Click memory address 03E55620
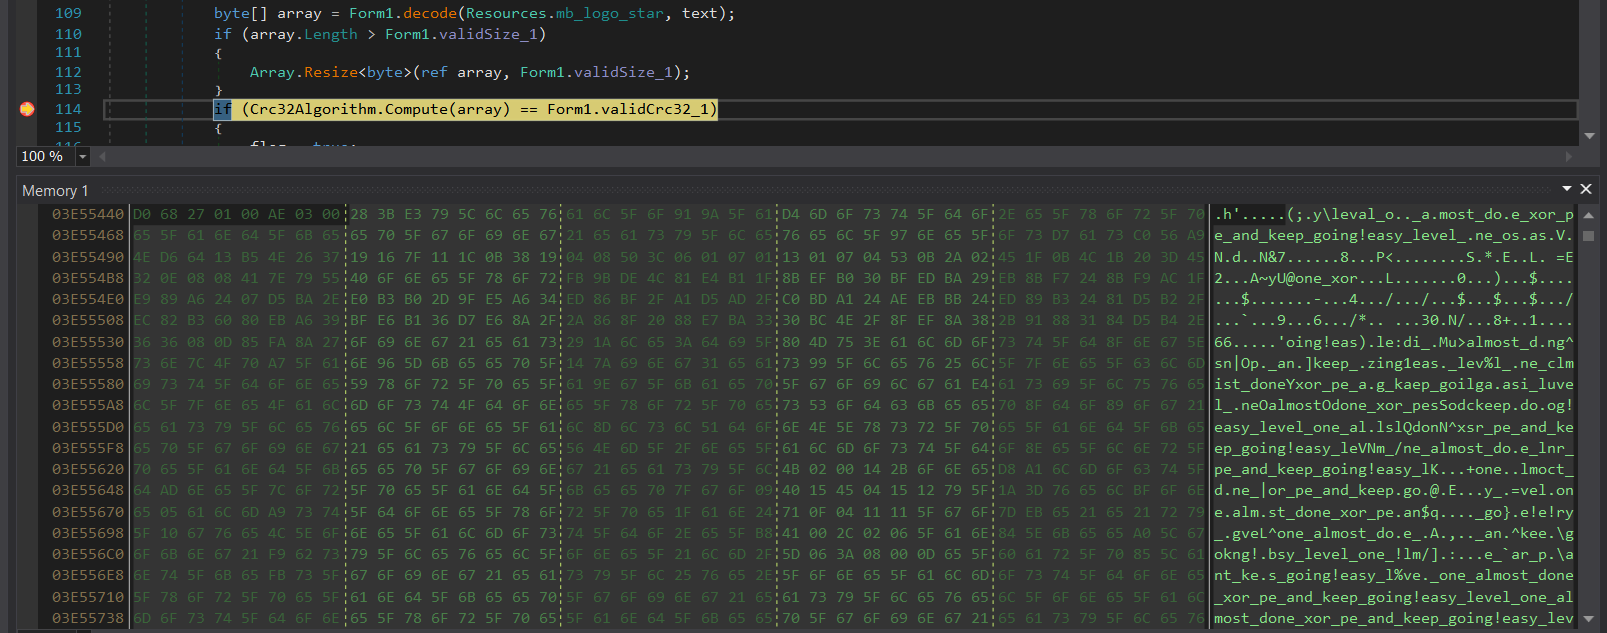1607x633 pixels. (88, 469)
